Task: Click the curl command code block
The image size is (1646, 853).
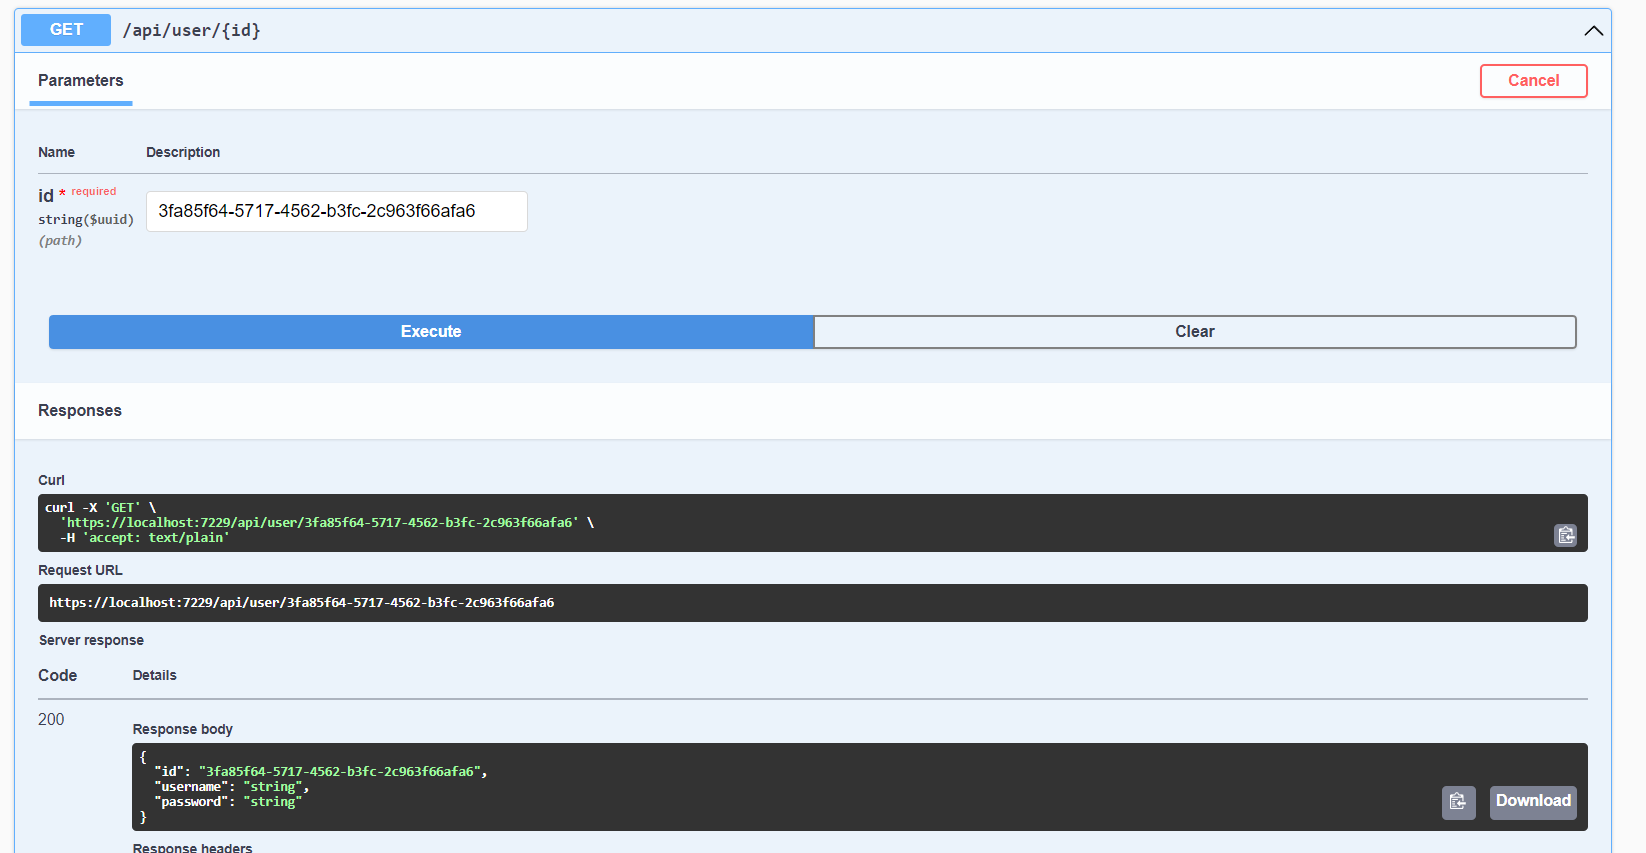Action: (813, 523)
